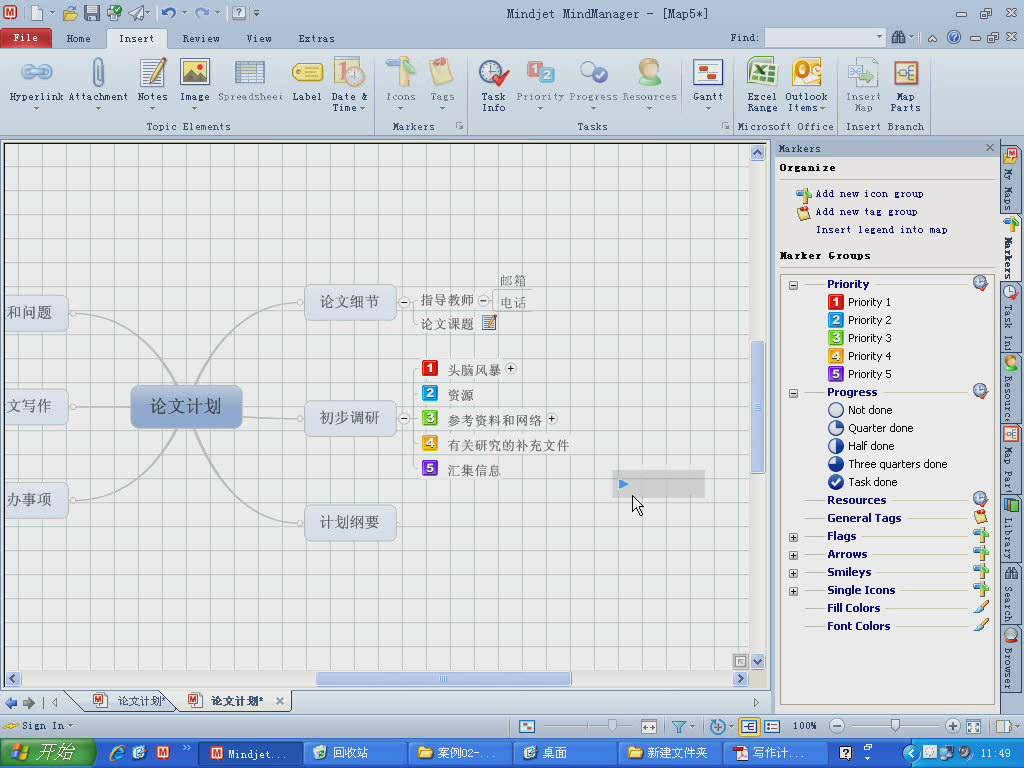
Task: Click Insert legend into map link
Action: pos(881,230)
